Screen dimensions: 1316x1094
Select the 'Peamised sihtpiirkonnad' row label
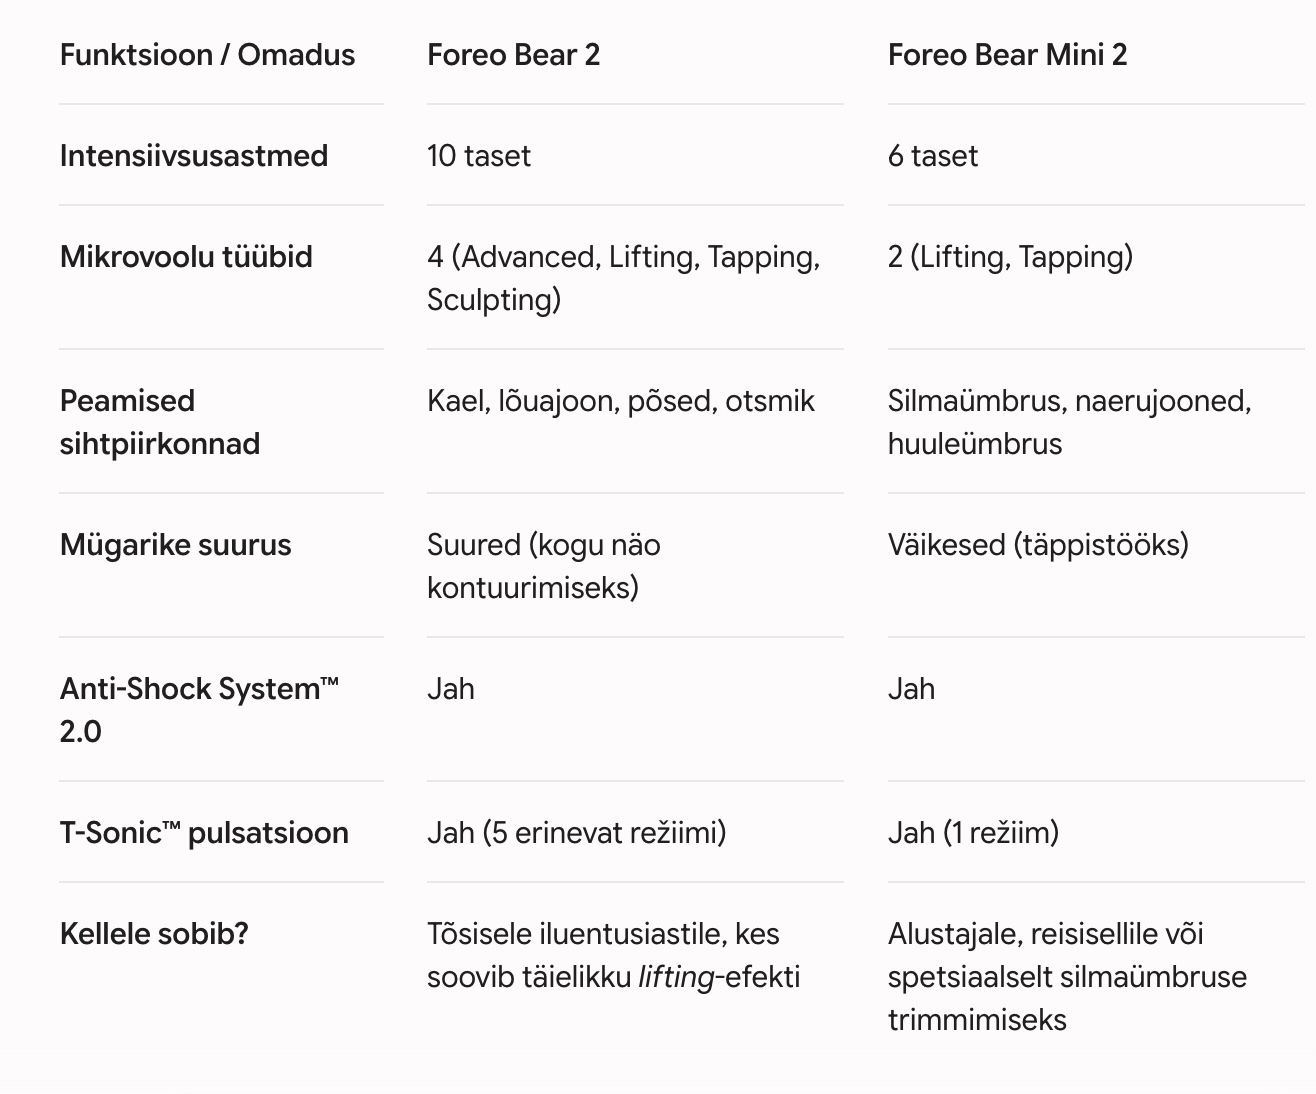point(160,422)
